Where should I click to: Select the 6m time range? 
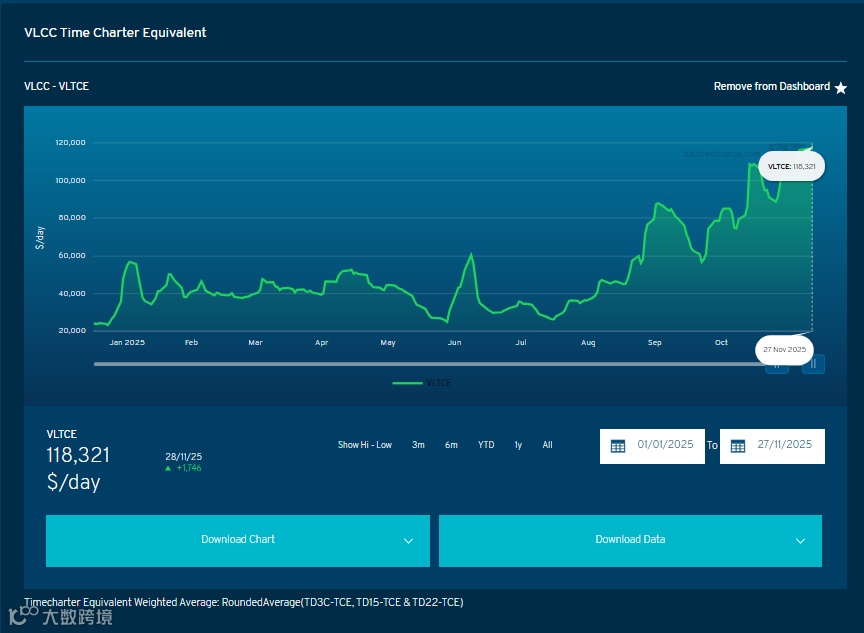click(x=451, y=445)
